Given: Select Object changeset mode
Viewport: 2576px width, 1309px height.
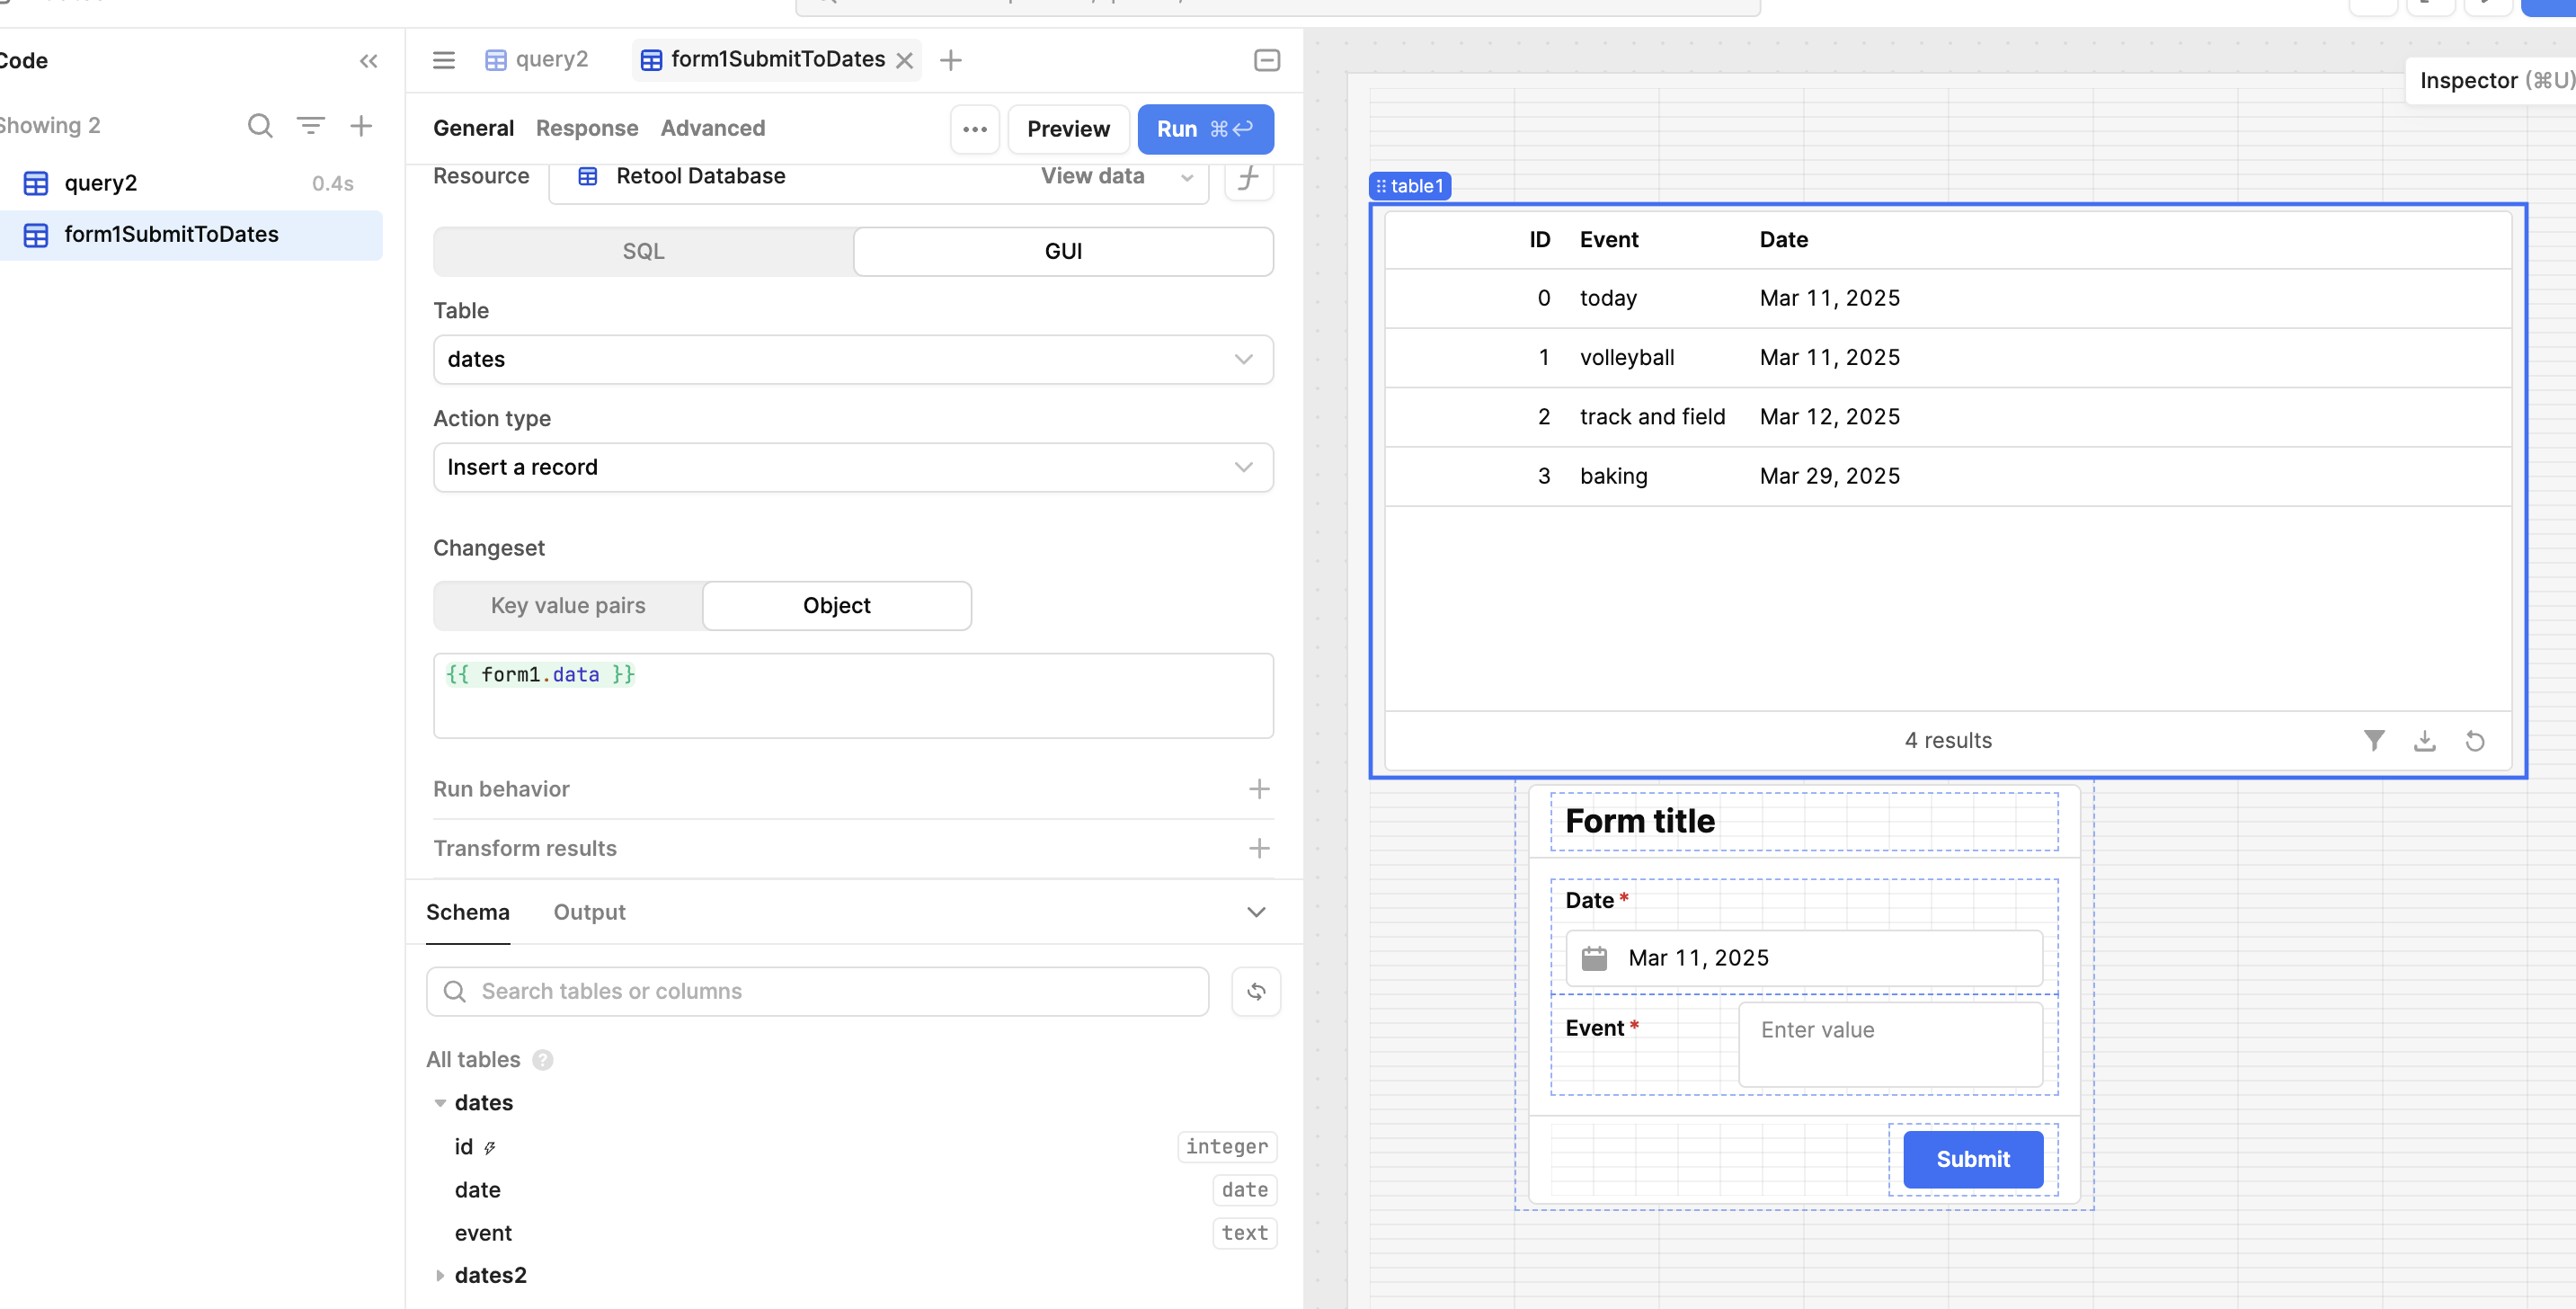Looking at the screenshot, I should point(836,605).
